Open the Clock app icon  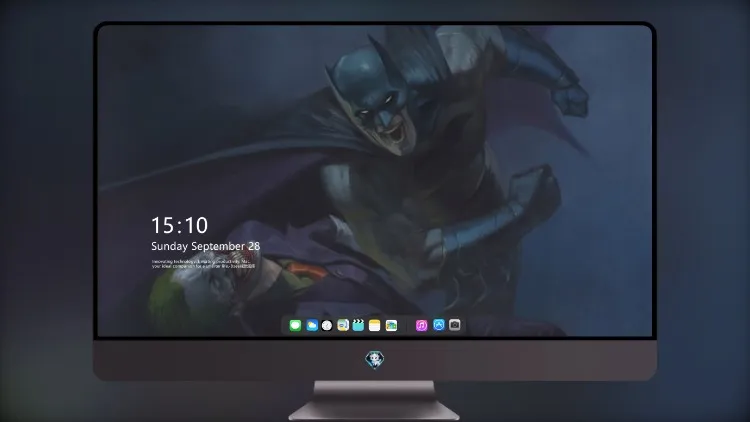pyautogui.click(x=327, y=325)
